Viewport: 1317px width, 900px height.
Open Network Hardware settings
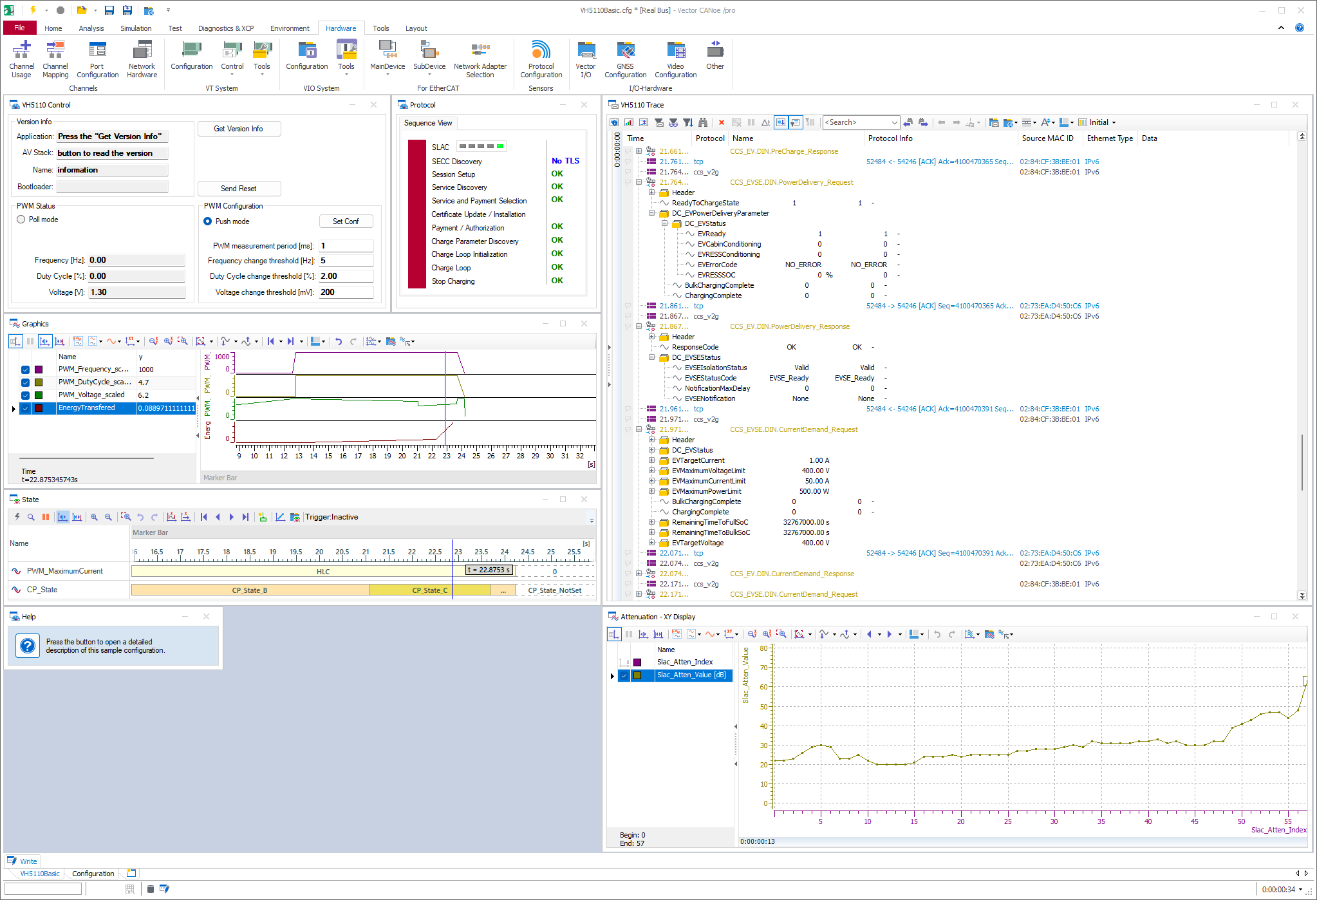tap(142, 60)
